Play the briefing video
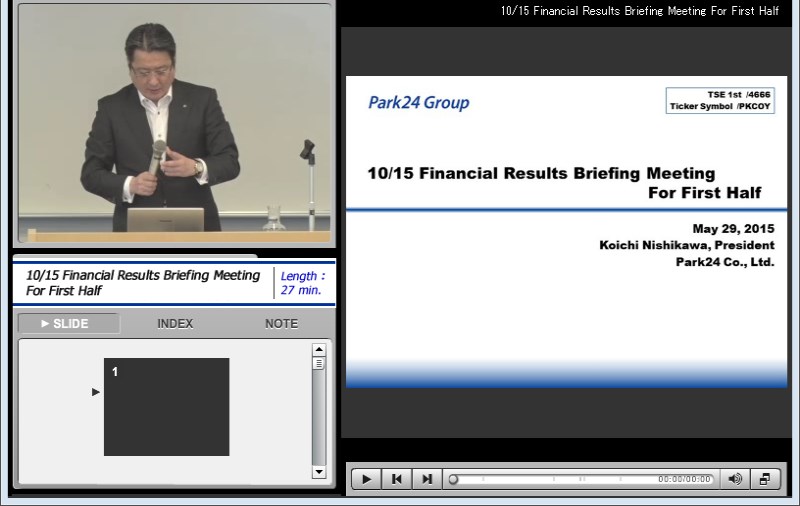800x506 pixels. [366, 479]
